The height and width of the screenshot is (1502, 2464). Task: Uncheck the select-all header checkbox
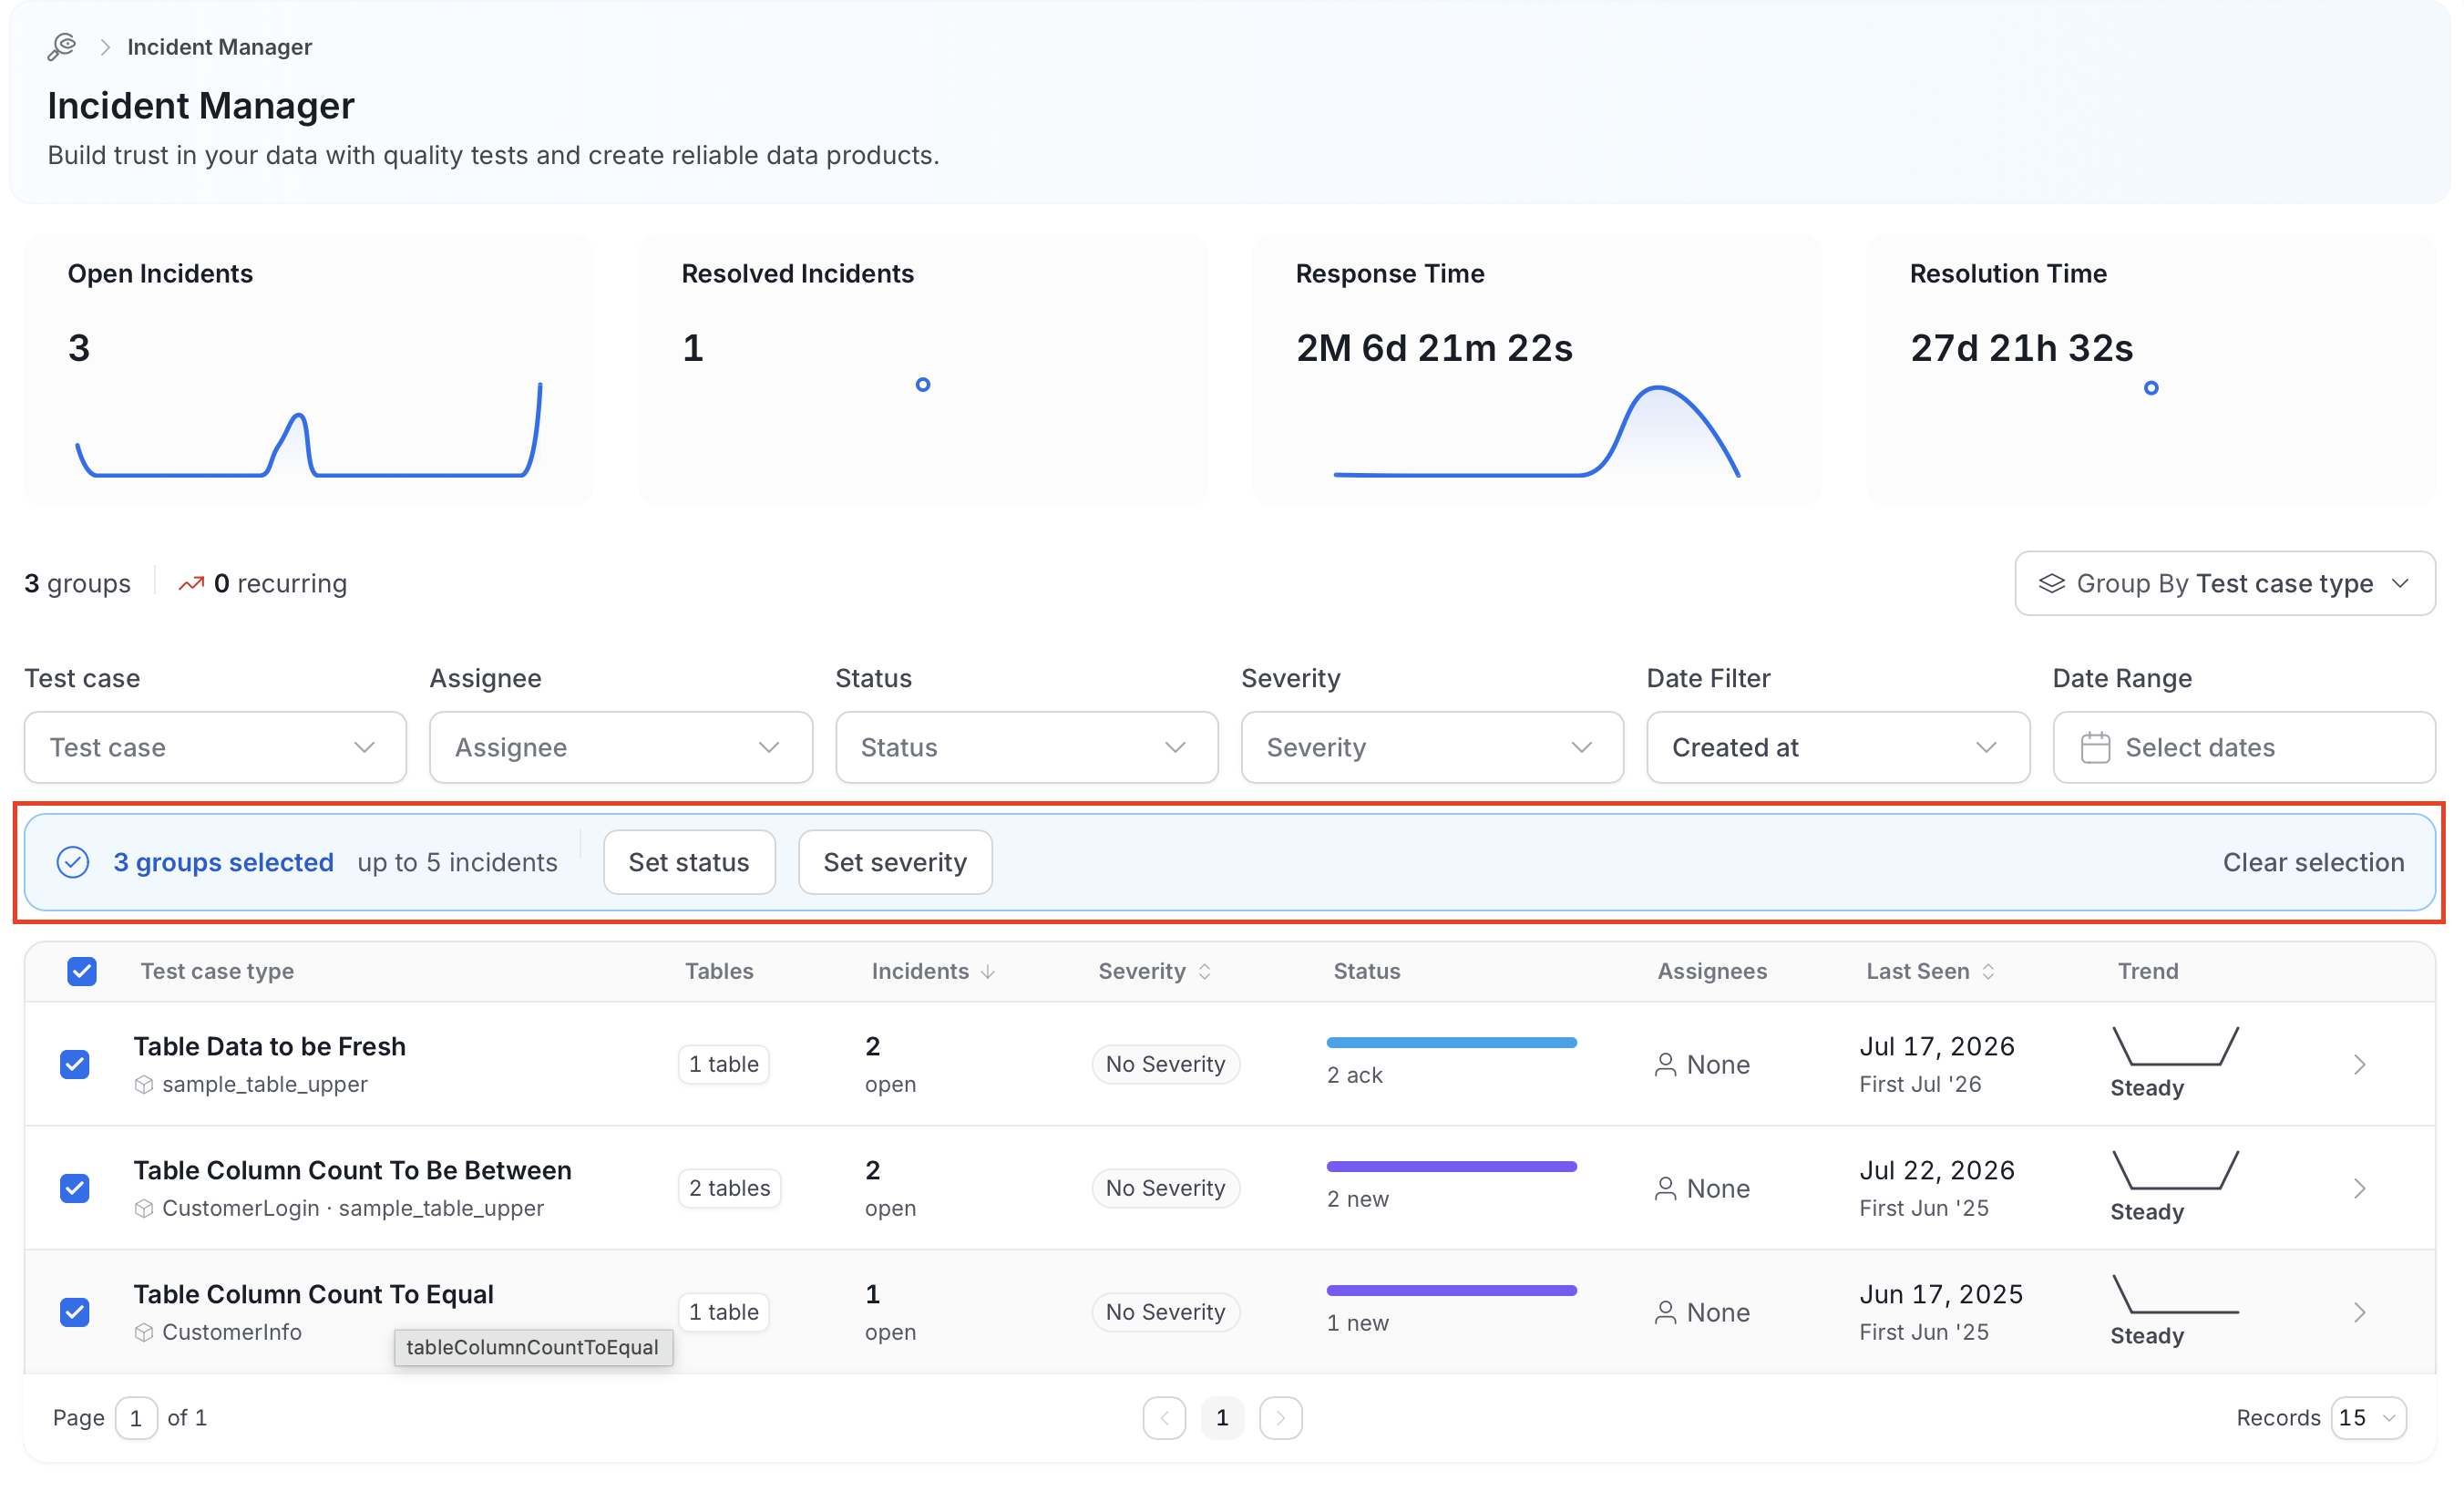(x=82, y=971)
